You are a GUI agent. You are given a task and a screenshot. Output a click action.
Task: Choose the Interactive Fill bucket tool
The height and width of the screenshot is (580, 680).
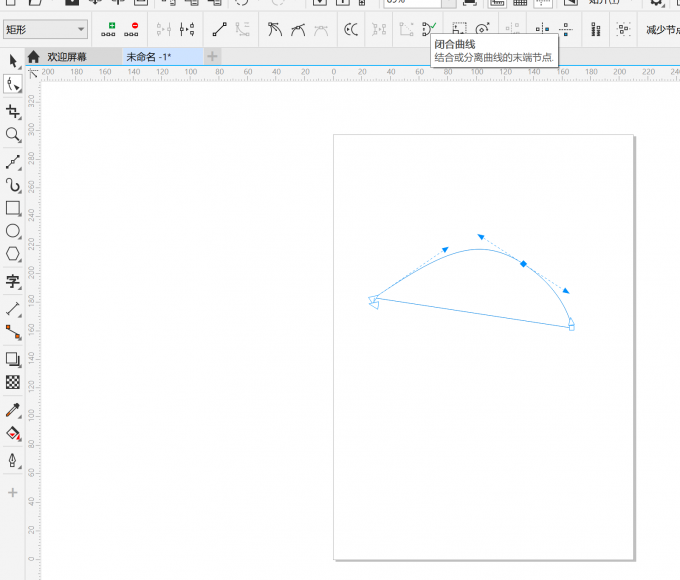13,434
